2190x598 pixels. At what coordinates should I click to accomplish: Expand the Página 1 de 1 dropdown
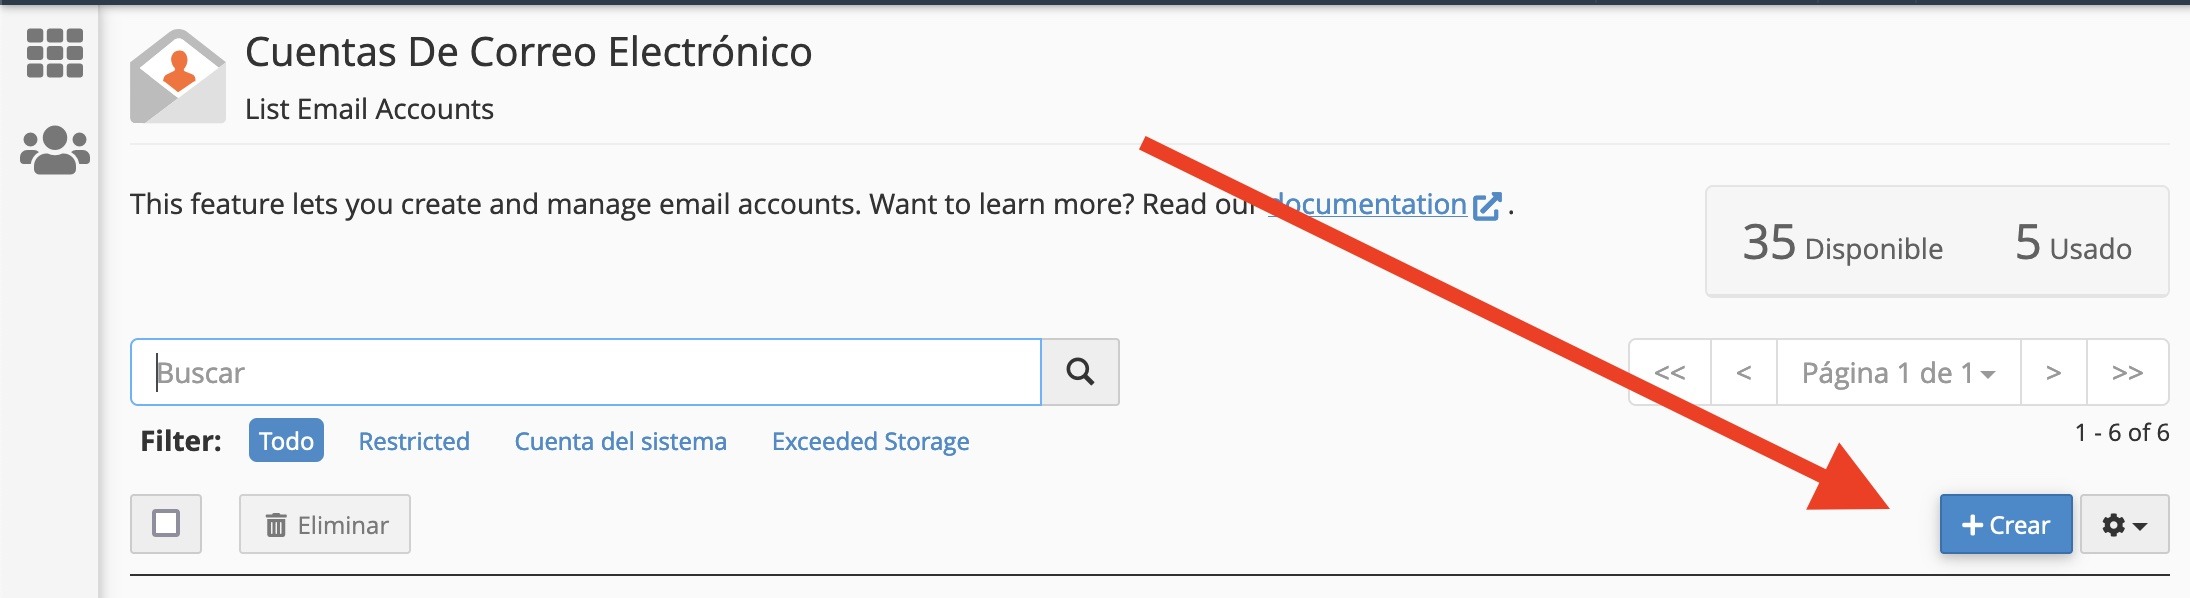(1898, 372)
